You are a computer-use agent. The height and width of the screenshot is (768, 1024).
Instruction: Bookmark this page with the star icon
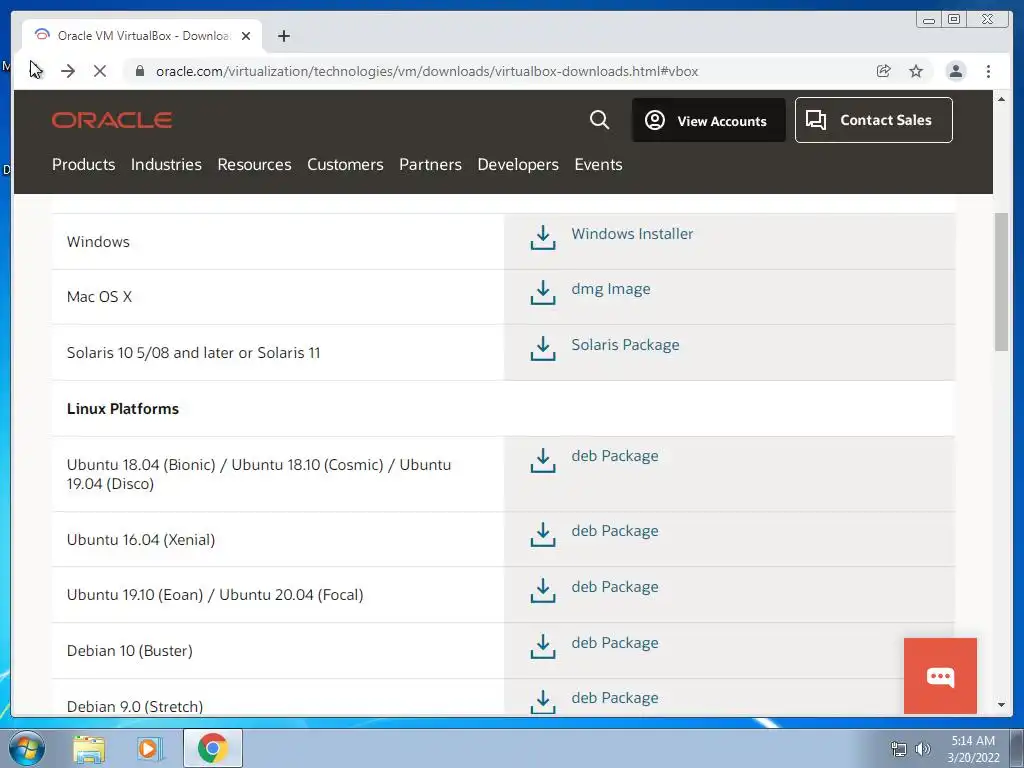pyautogui.click(x=916, y=71)
